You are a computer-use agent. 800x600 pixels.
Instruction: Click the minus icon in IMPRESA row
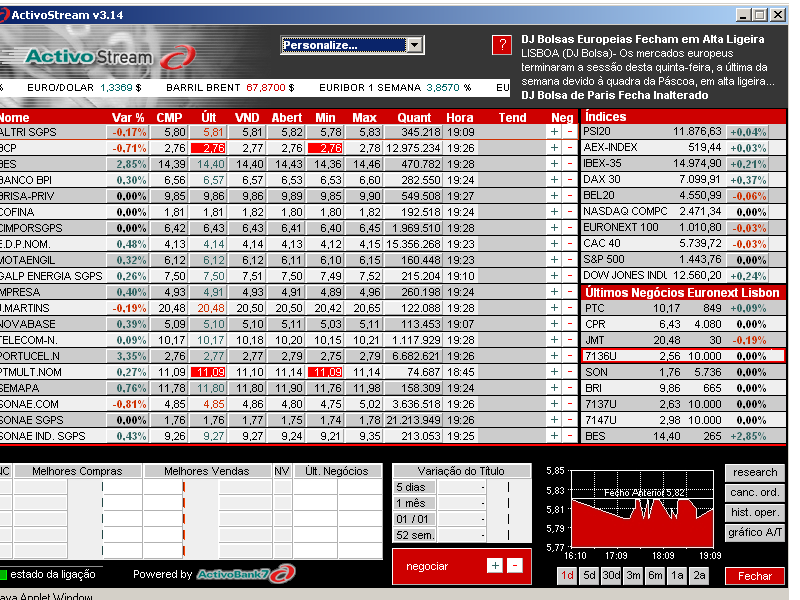[x=569, y=292]
